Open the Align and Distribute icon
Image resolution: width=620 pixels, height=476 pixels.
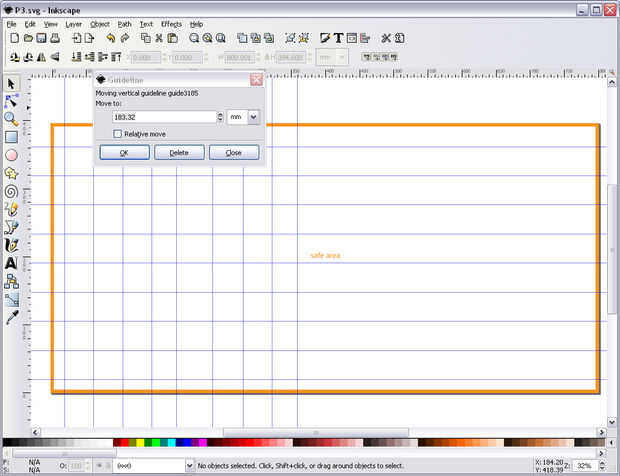(x=365, y=38)
